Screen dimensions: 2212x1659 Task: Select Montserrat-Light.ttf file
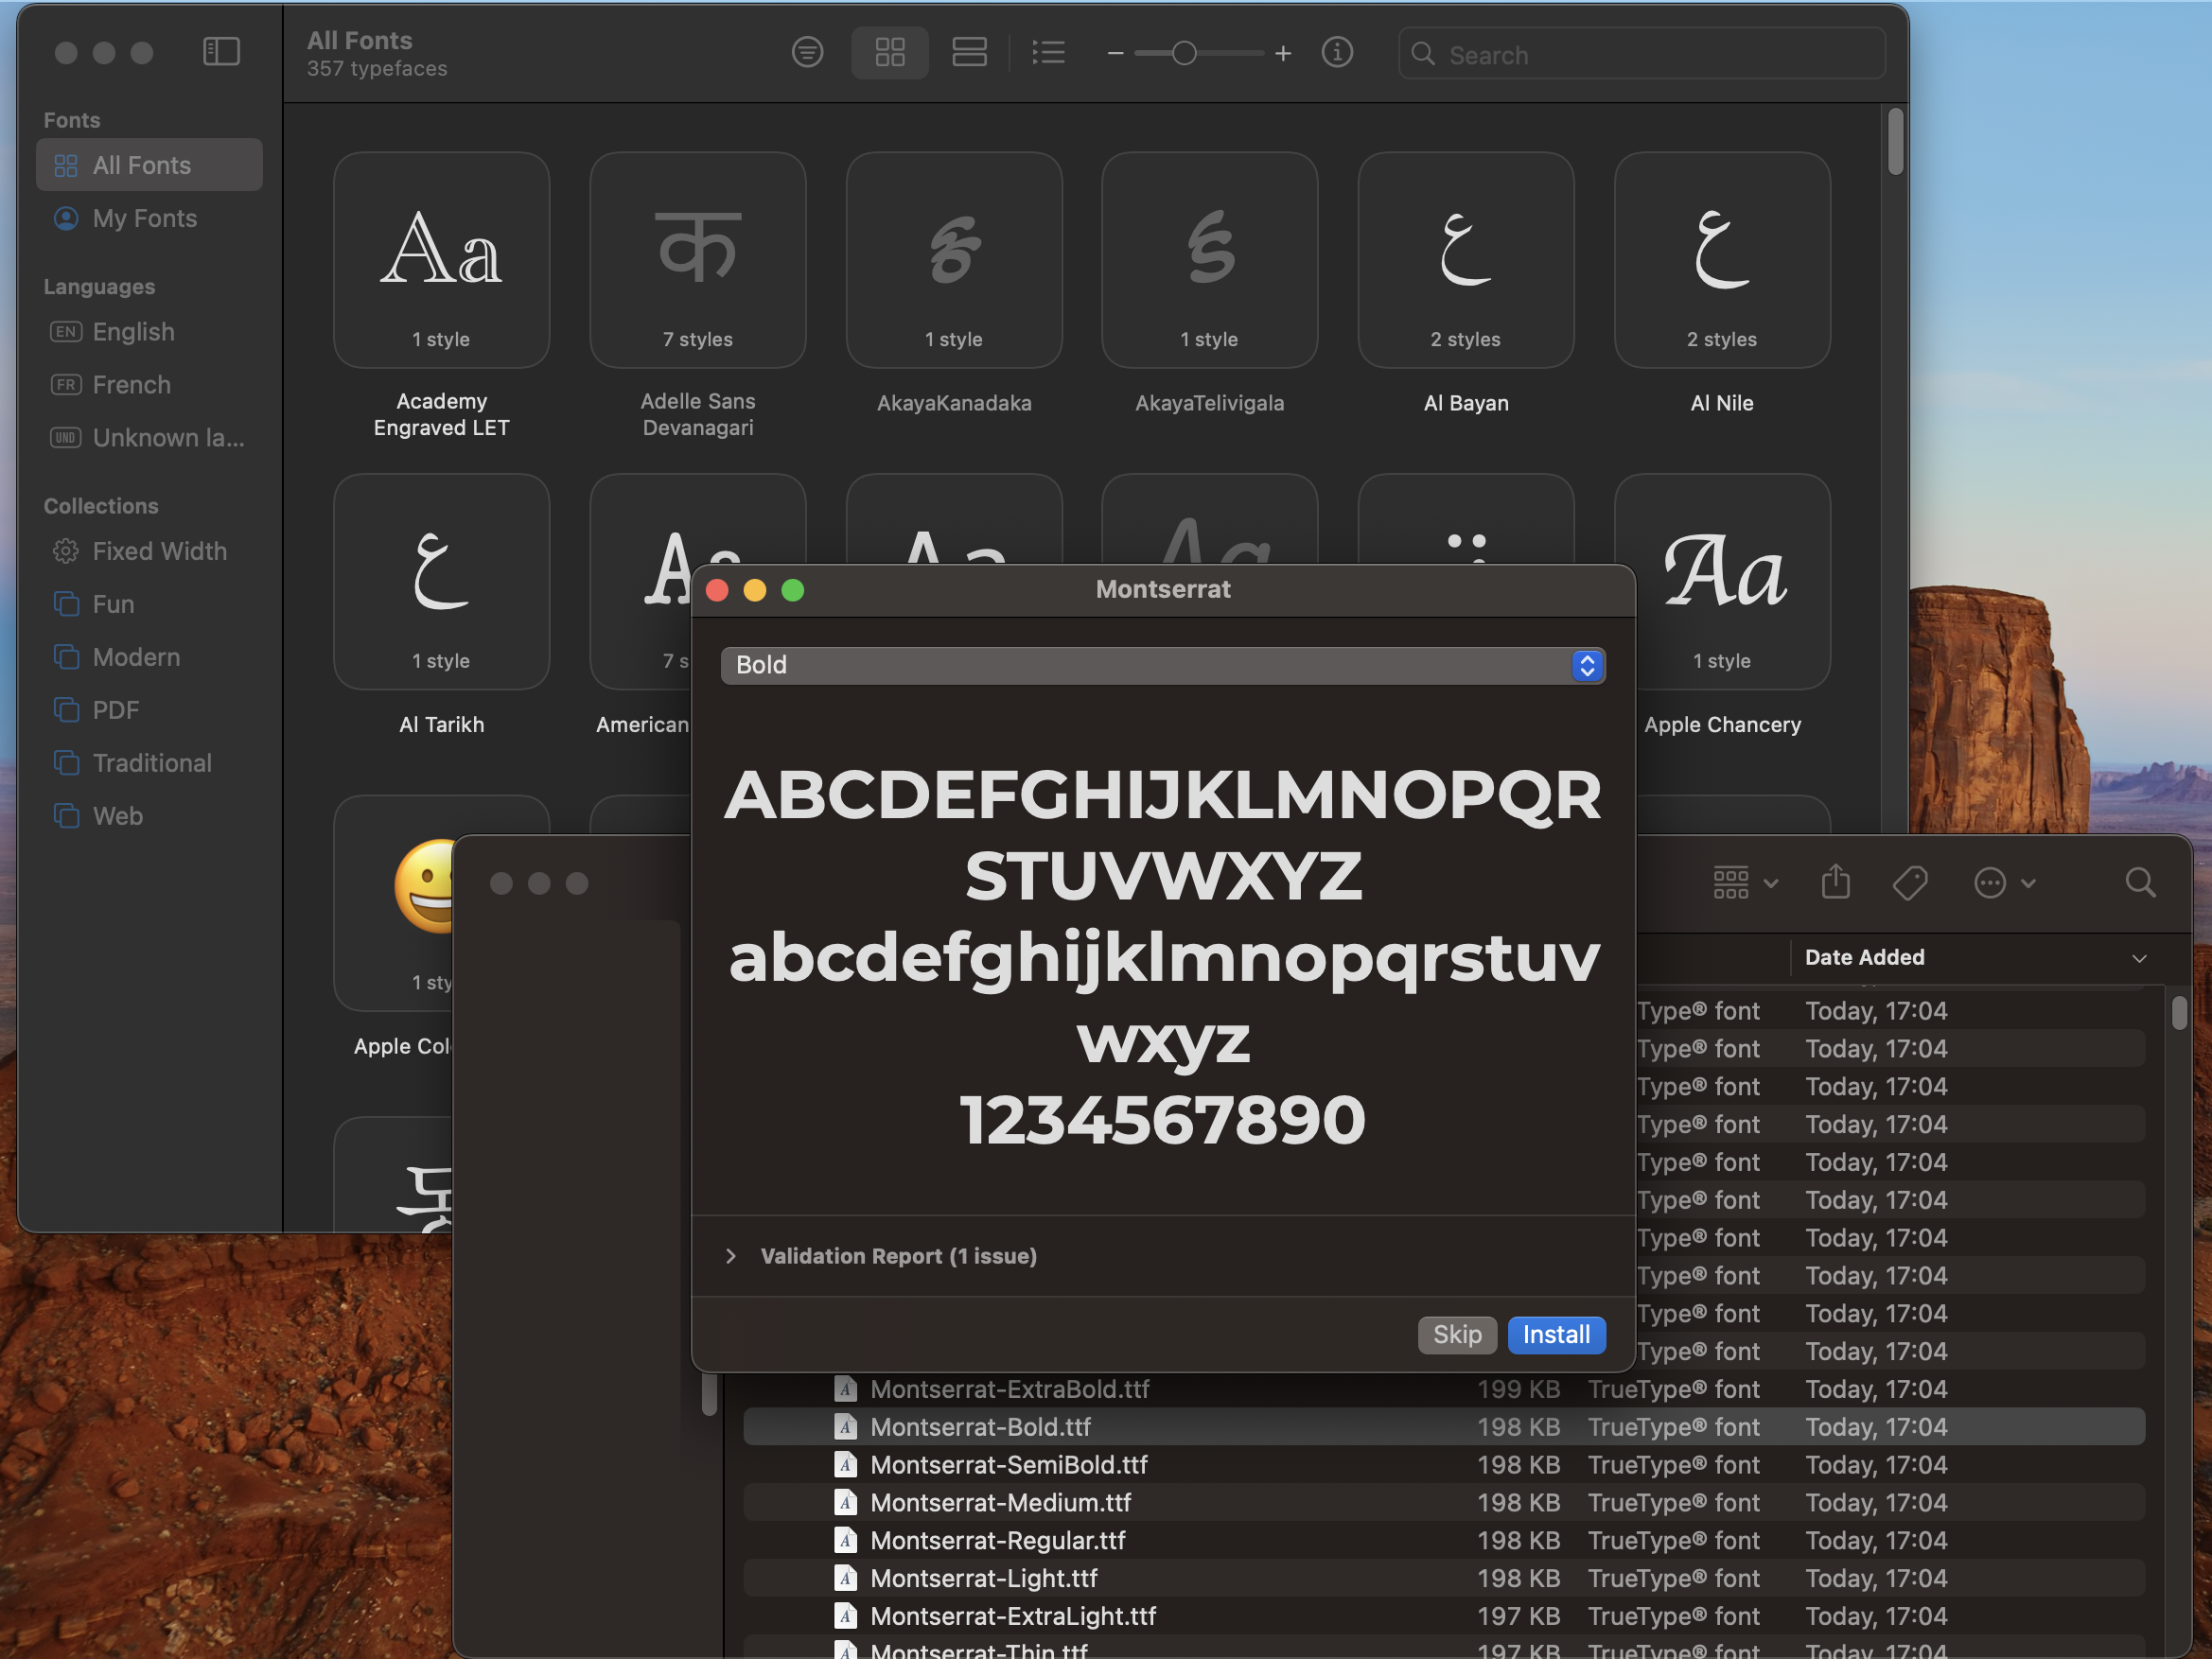tap(1444, 1578)
